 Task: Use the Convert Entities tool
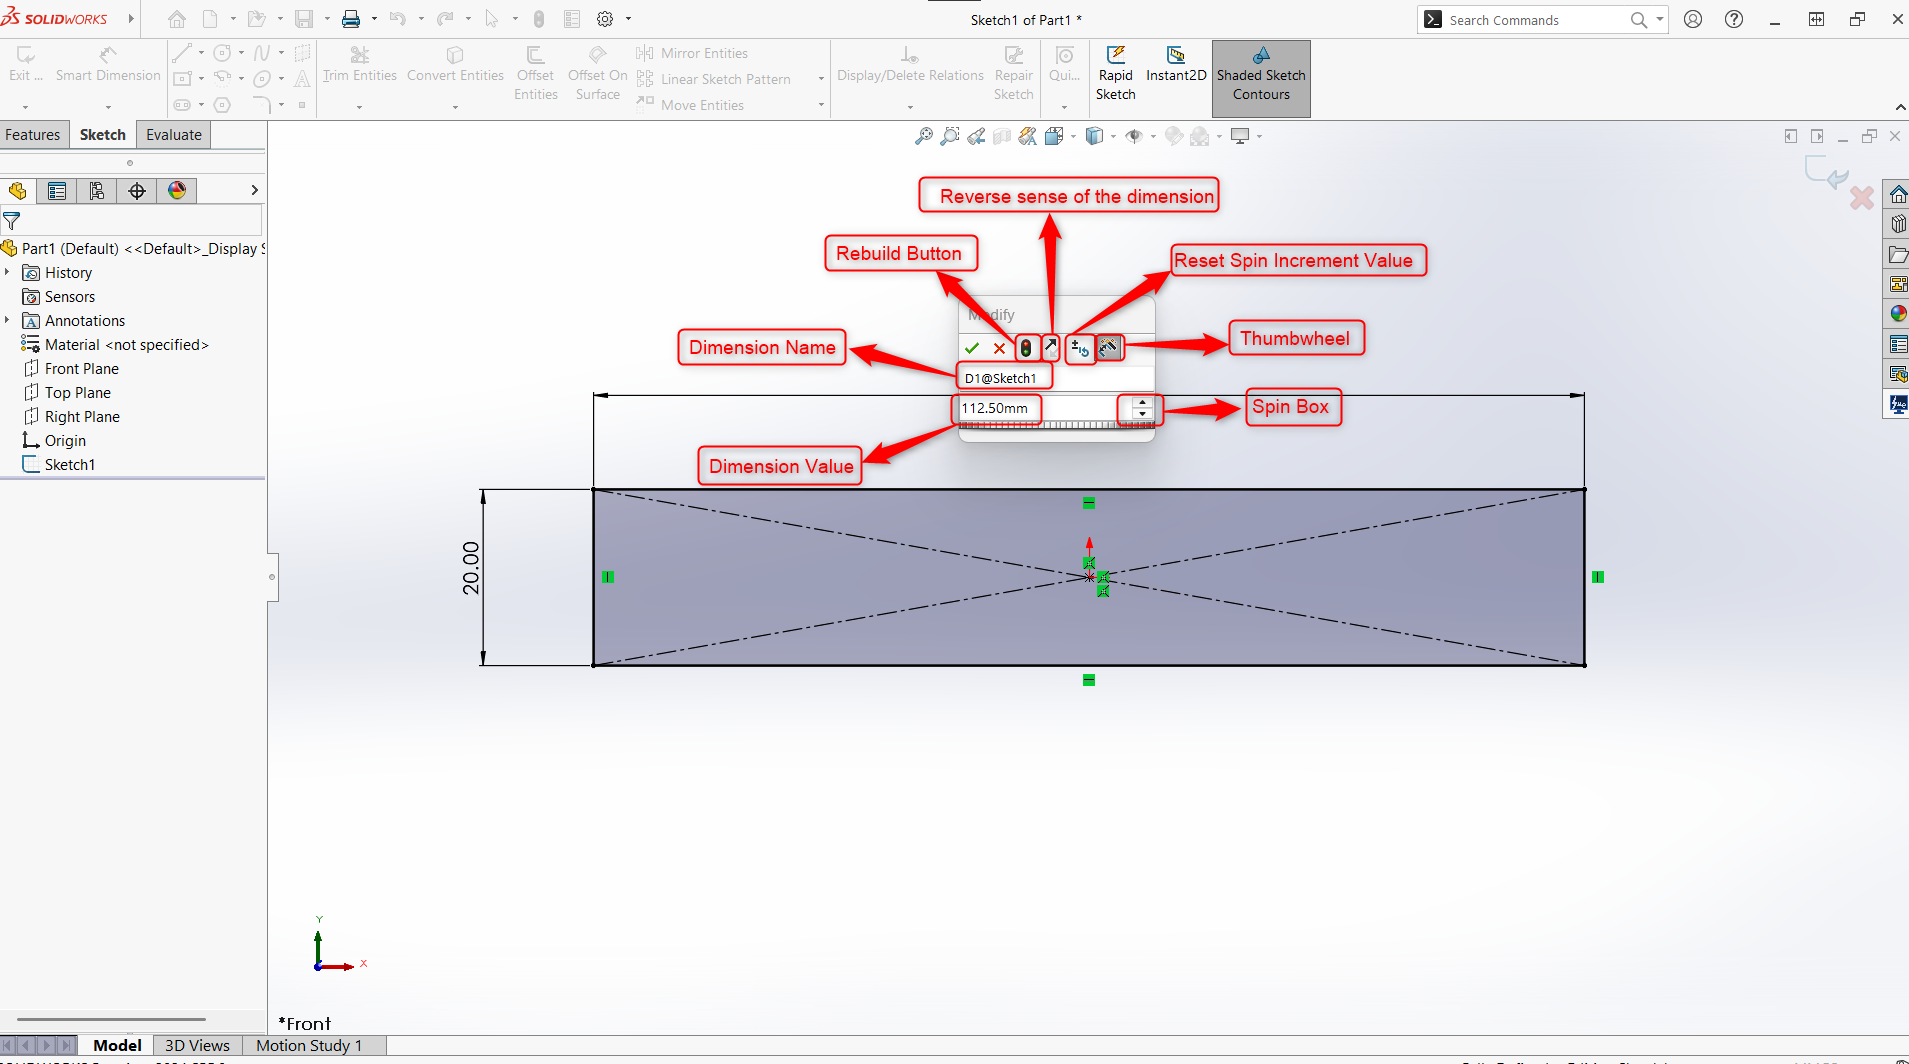(x=455, y=62)
